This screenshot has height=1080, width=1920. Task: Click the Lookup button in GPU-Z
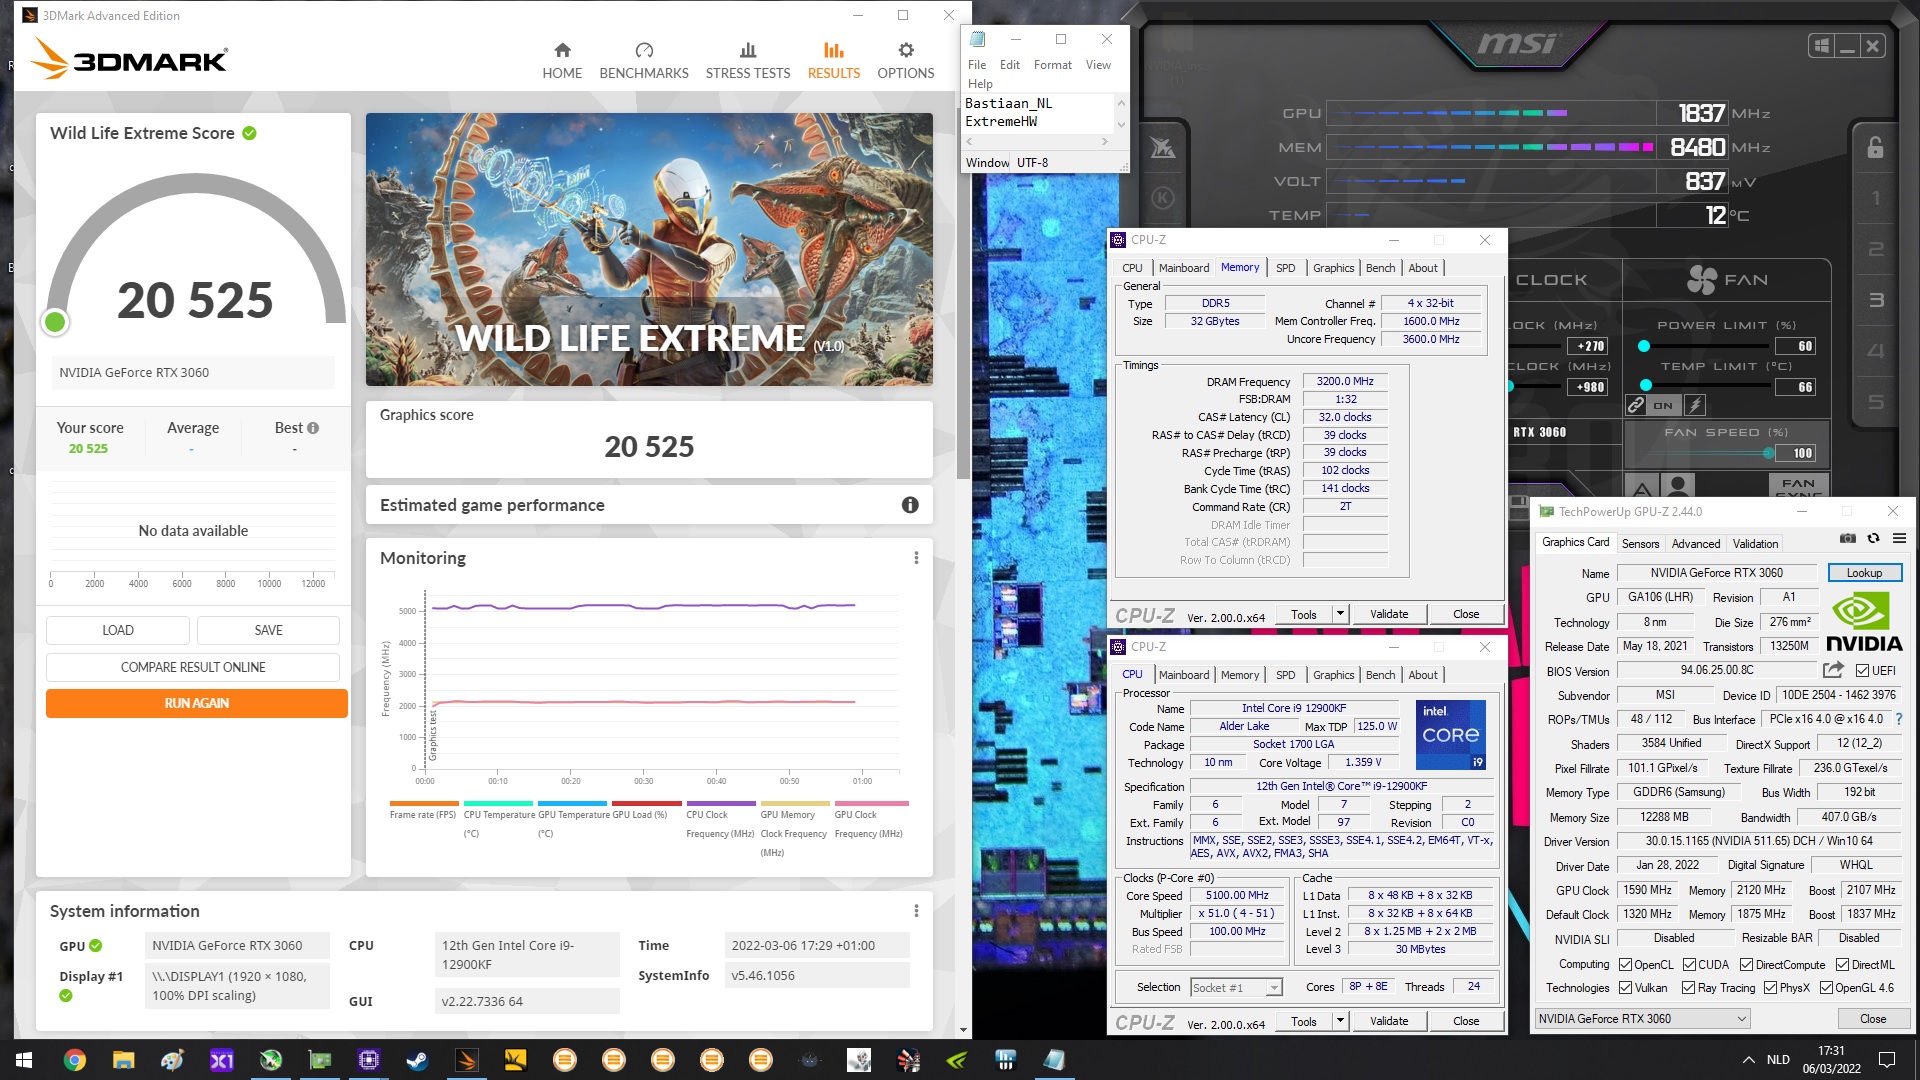click(x=1864, y=573)
